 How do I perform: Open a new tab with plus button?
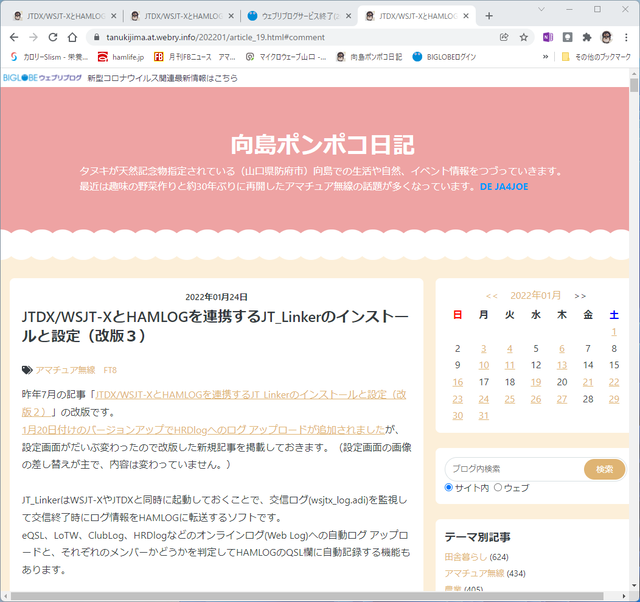(489, 16)
